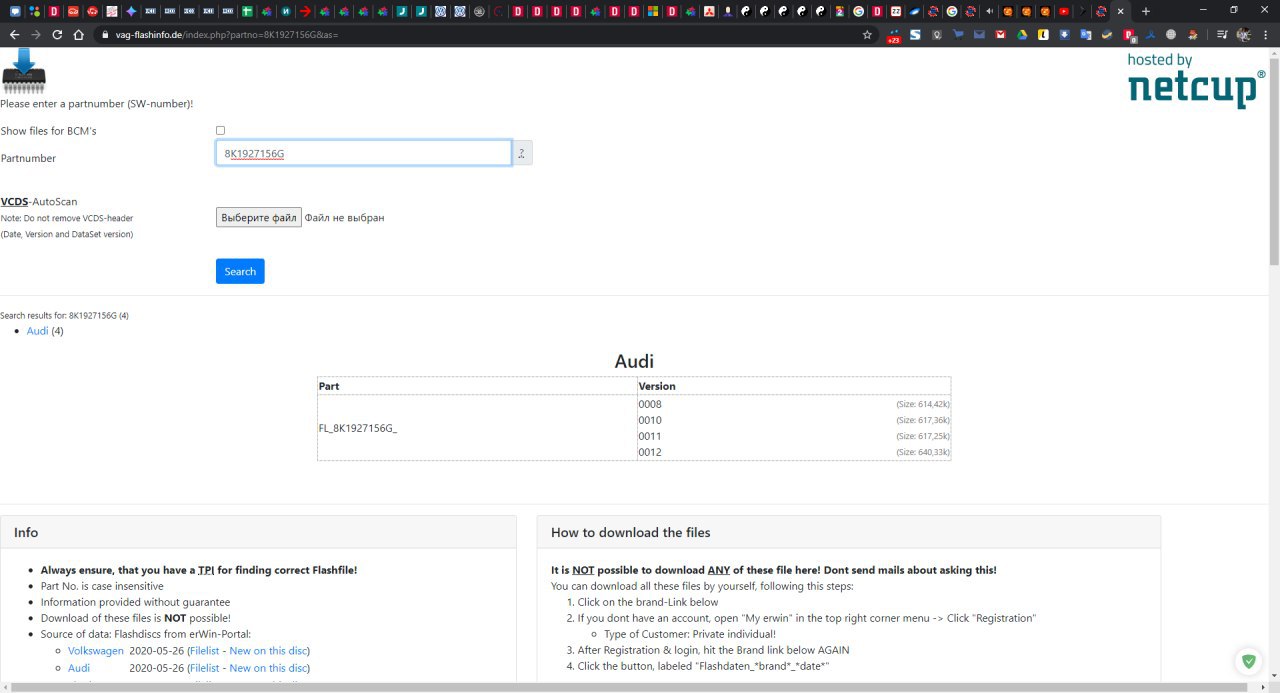Open New on this disc for Audi
Viewport: 1280px width, 693px height.
point(268,668)
